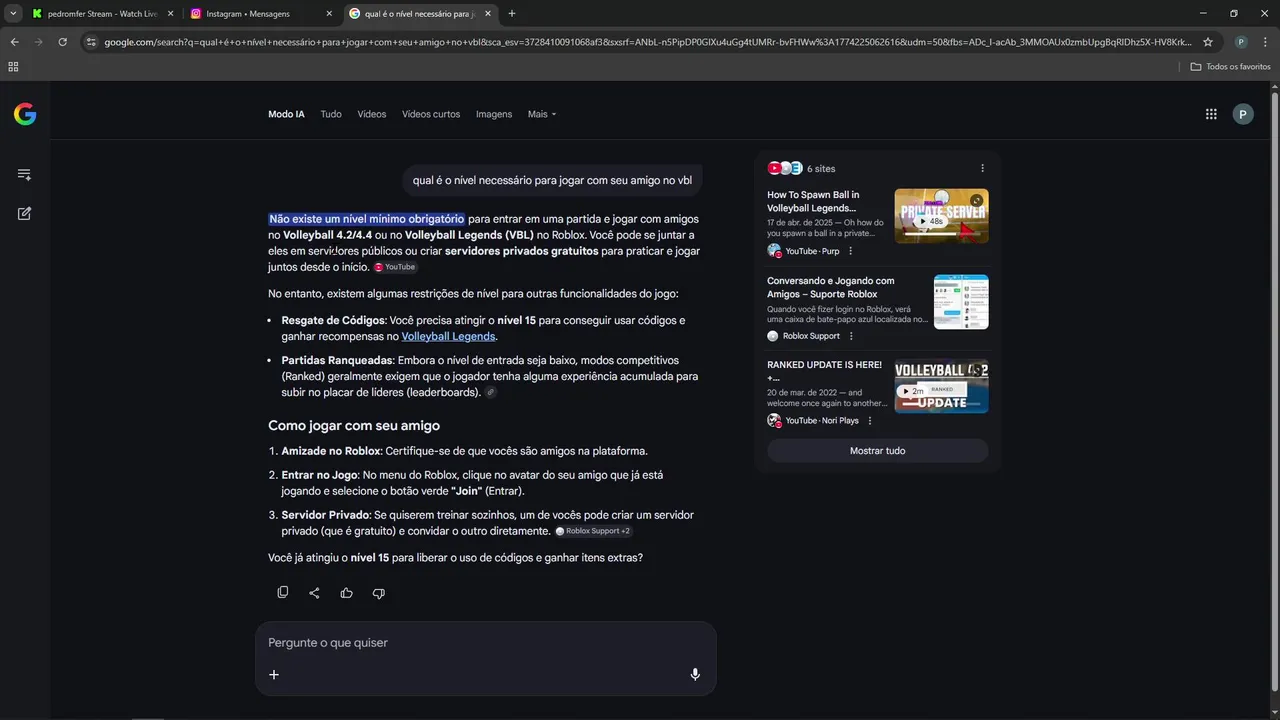
Task: Open AI Mode history icon in left sidebar
Action: click(24, 175)
